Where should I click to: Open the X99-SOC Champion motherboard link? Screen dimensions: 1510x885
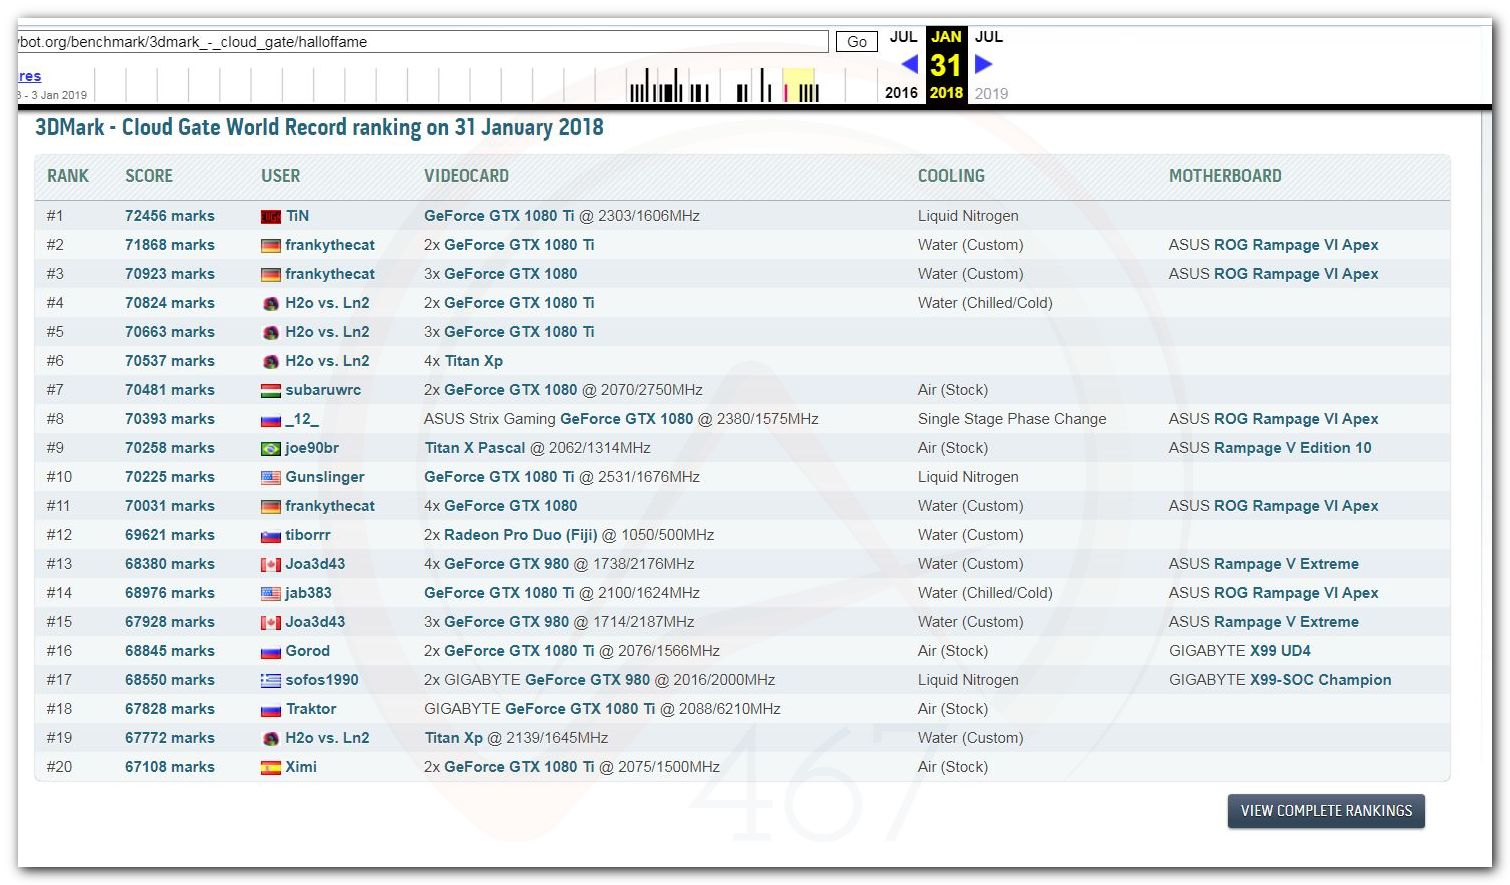(1320, 680)
